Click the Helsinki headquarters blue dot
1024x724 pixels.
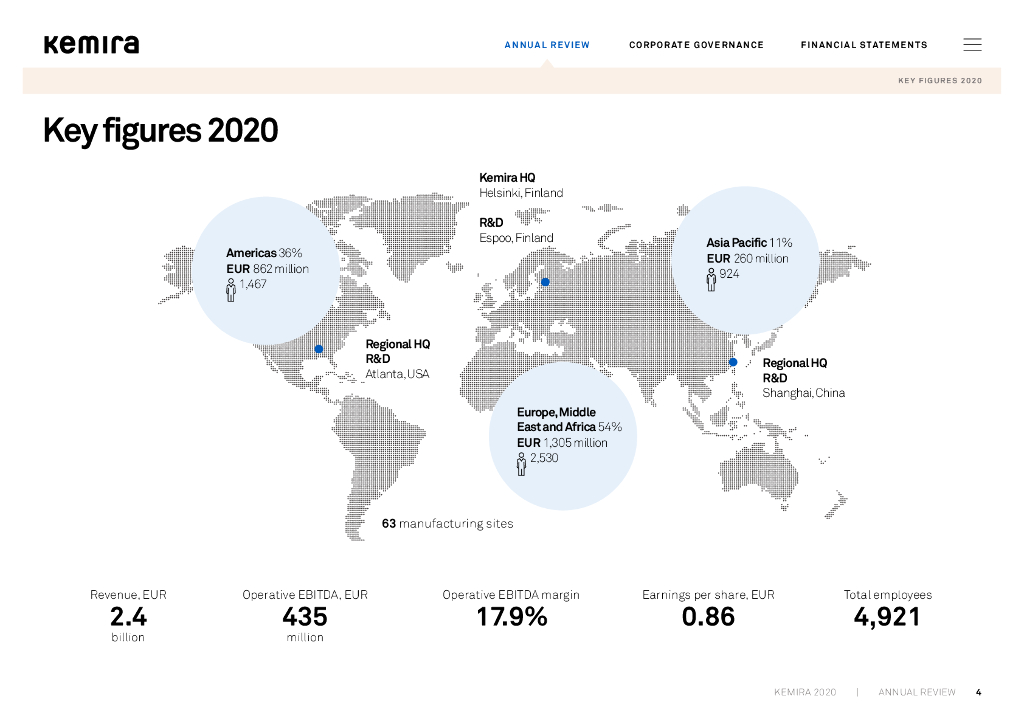[545, 282]
